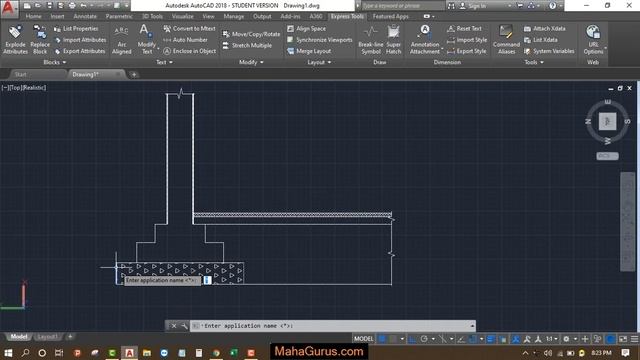
Task: Switch to the Start file tab
Action: tap(20, 74)
